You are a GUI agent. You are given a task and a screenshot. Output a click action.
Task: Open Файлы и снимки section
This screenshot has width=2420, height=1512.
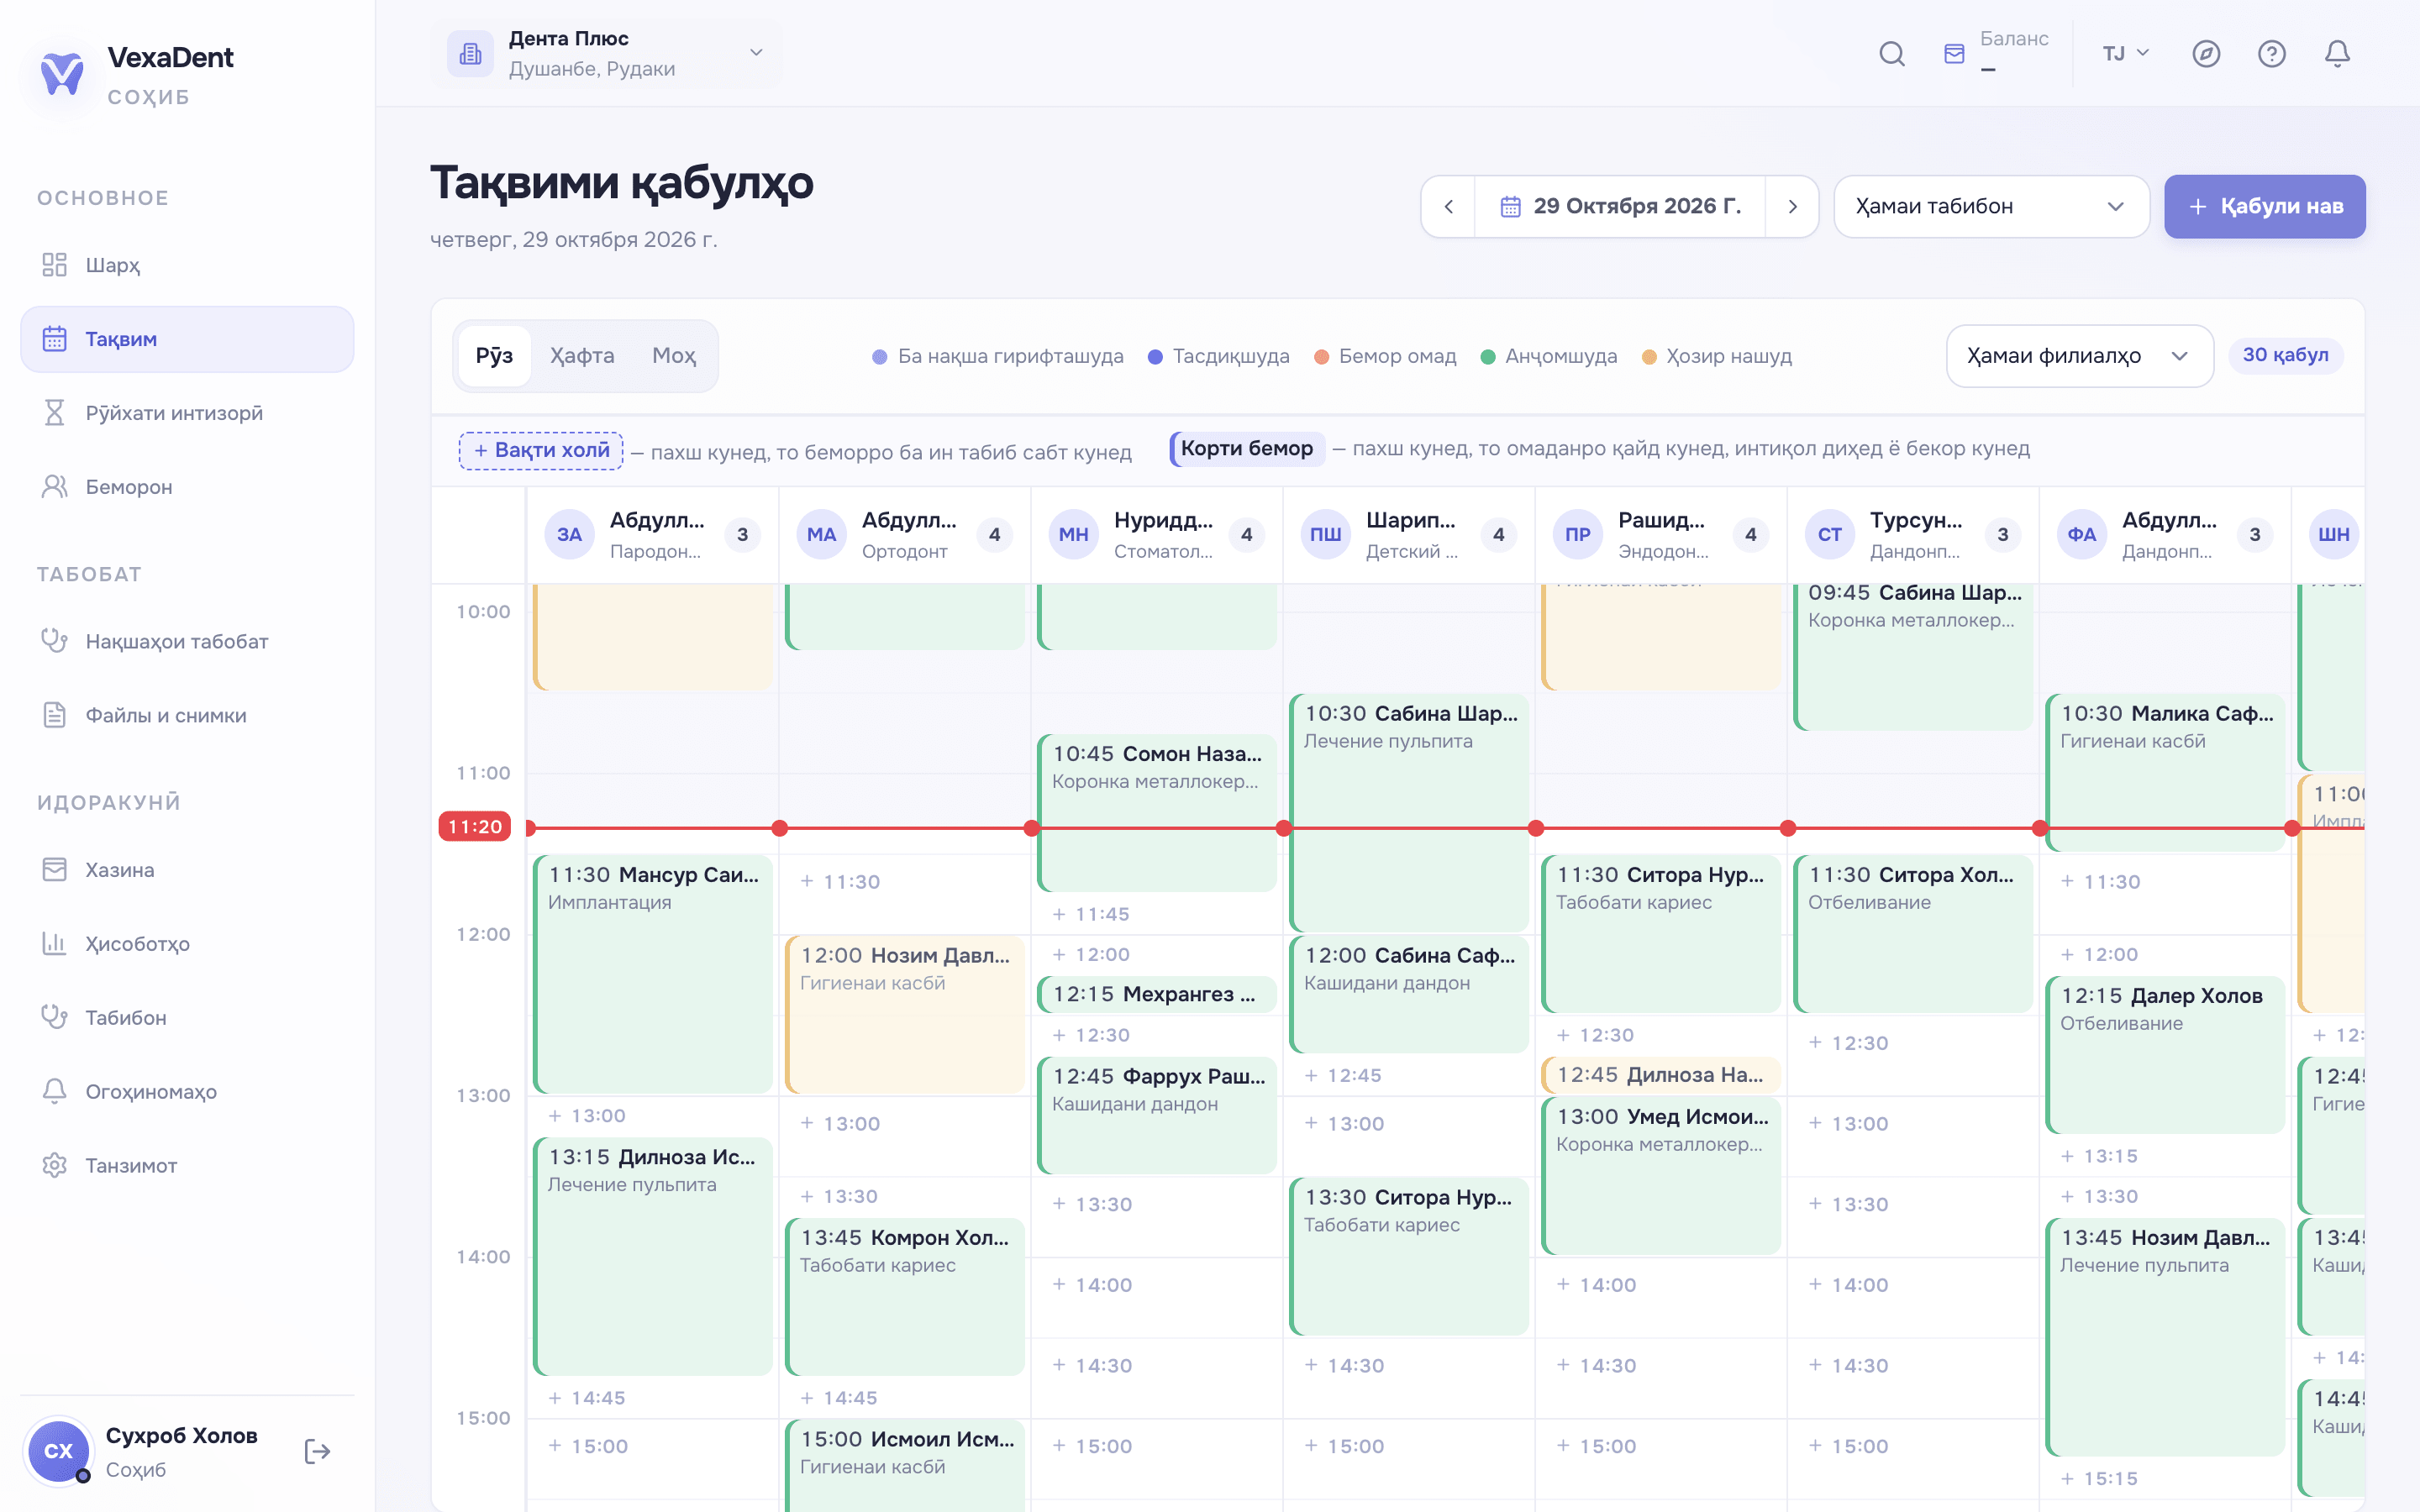point(187,715)
